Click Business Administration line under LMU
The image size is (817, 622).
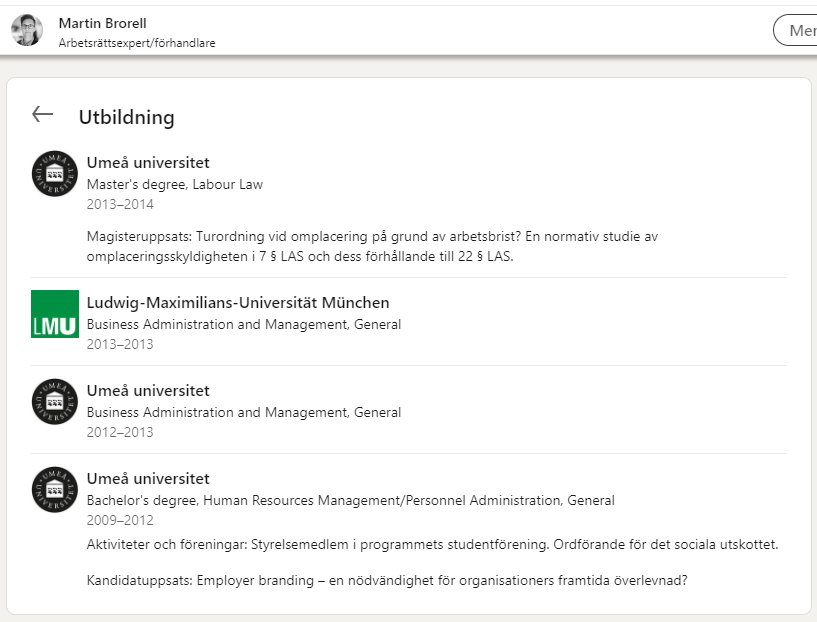tap(244, 324)
